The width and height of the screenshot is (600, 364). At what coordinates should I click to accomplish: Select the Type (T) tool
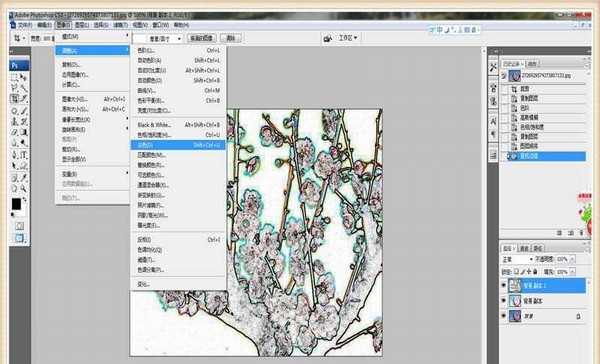point(24,155)
